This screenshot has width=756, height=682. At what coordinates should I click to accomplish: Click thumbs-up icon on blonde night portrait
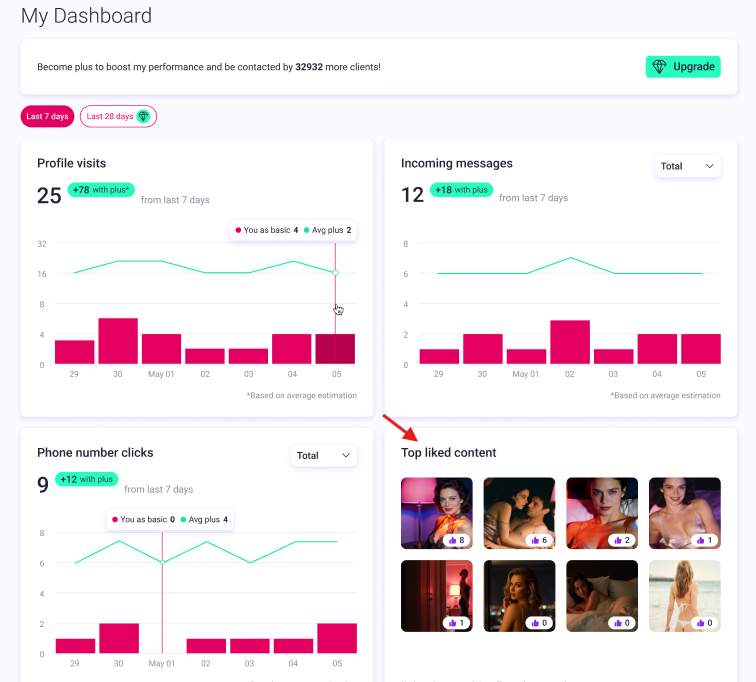coord(535,623)
